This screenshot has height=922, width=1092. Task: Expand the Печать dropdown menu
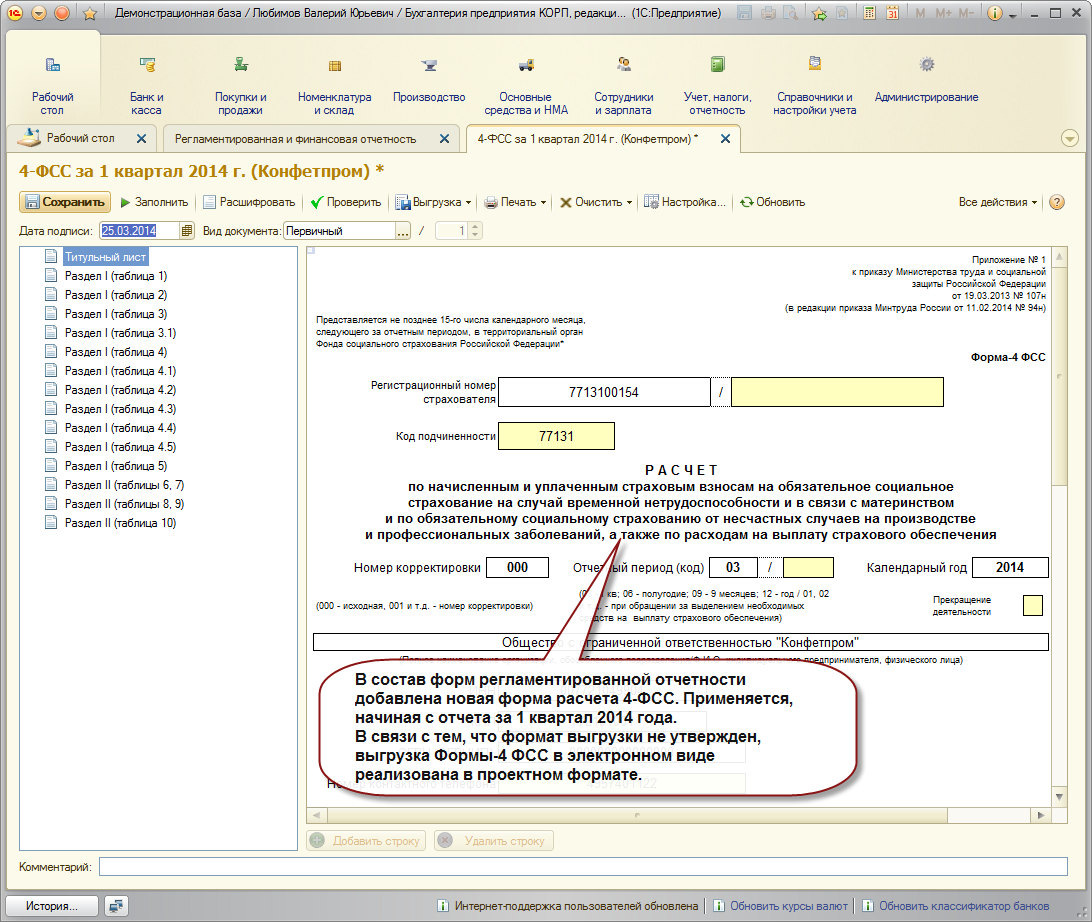point(515,202)
